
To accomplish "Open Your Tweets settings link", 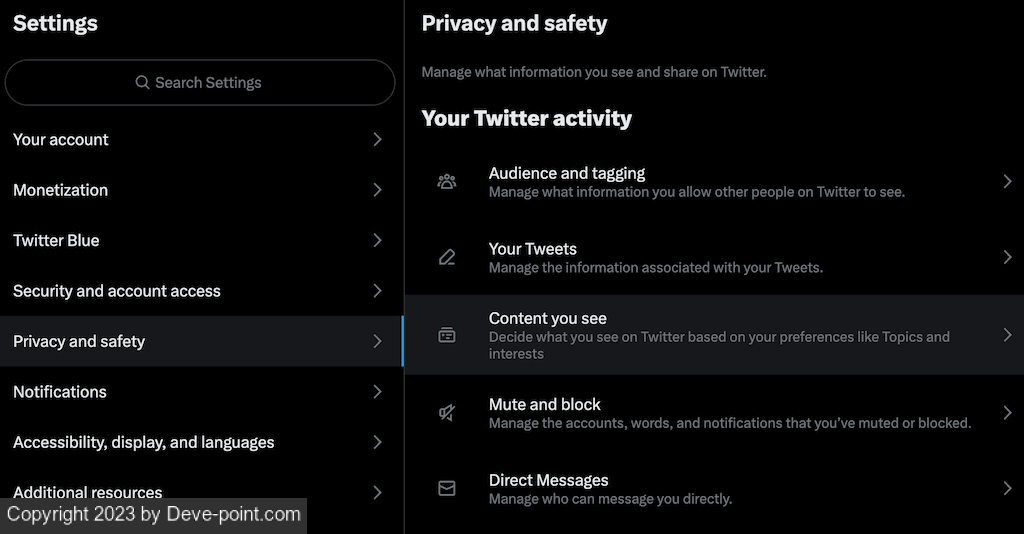I will click(x=533, y=249).
